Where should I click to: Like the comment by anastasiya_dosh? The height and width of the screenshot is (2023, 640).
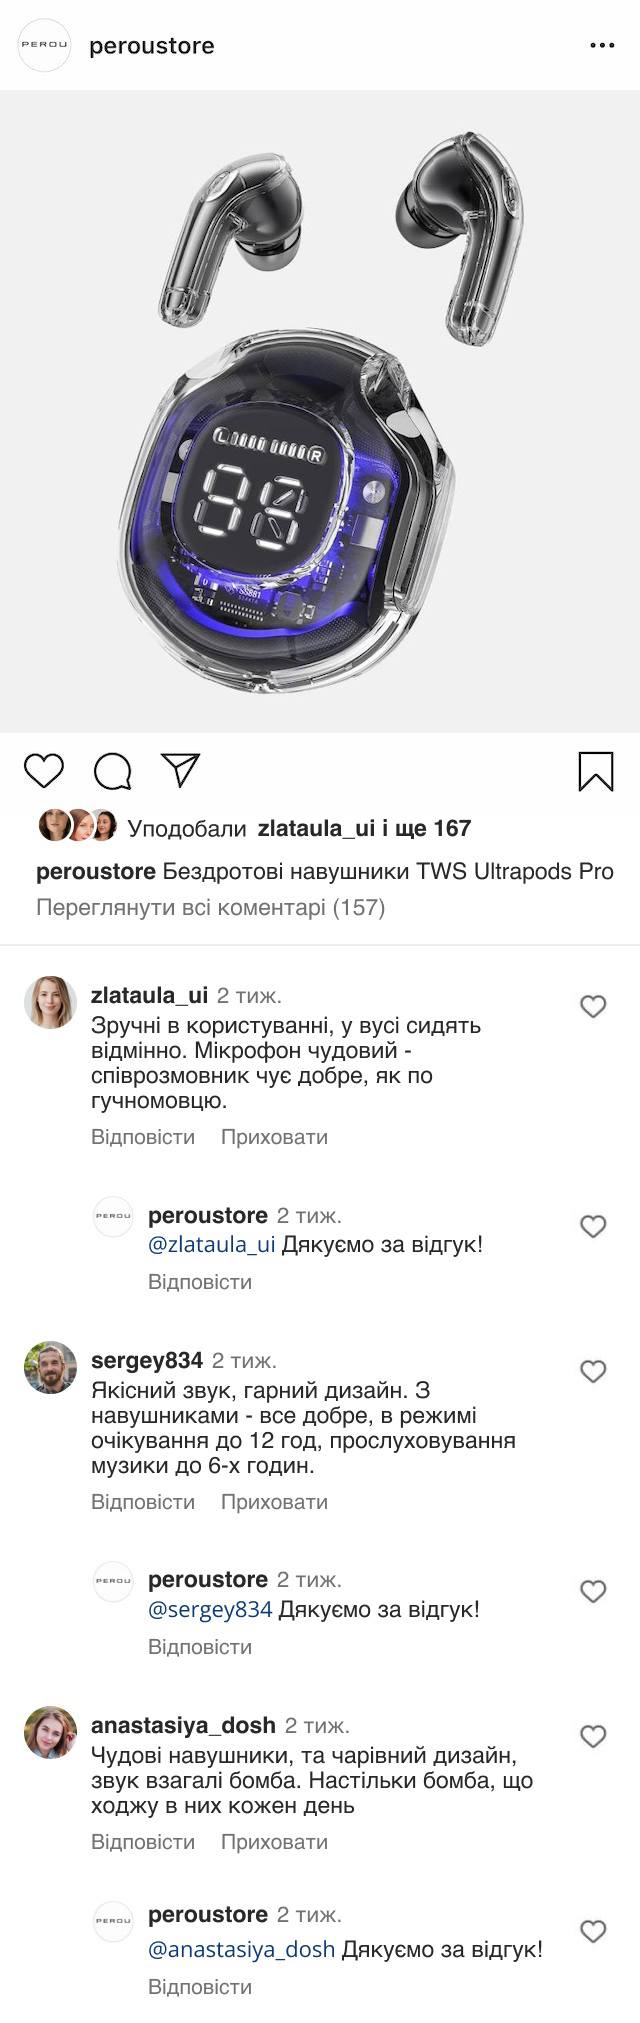pyautogui.click(x=593, y=1736)
